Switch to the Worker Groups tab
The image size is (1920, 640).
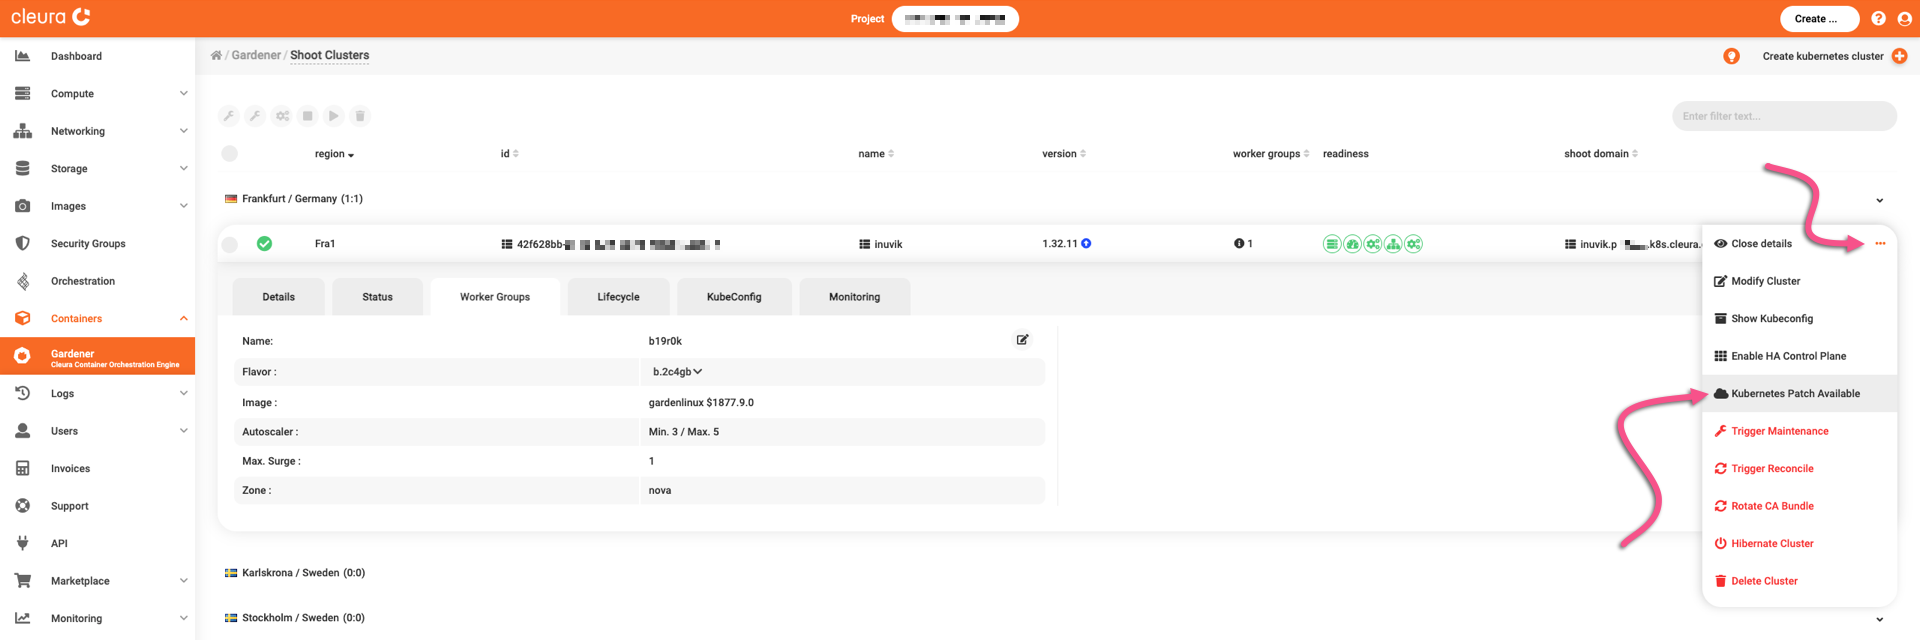tap(495, 297)
